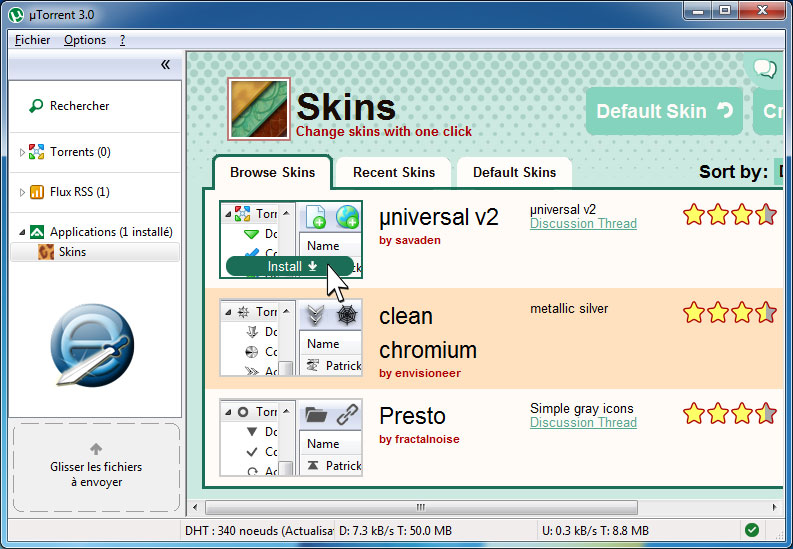Click DHT : 340 noeuds status entry
The width and height of the screenshot is (793, 549).
click(258, 530)
